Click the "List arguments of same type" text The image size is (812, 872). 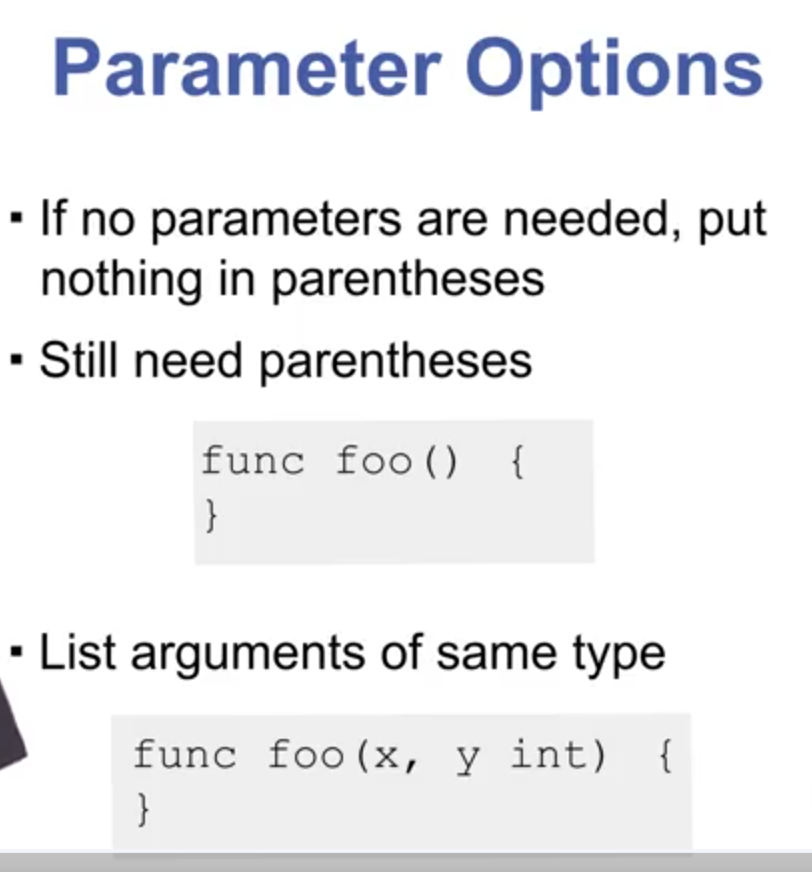352,655
